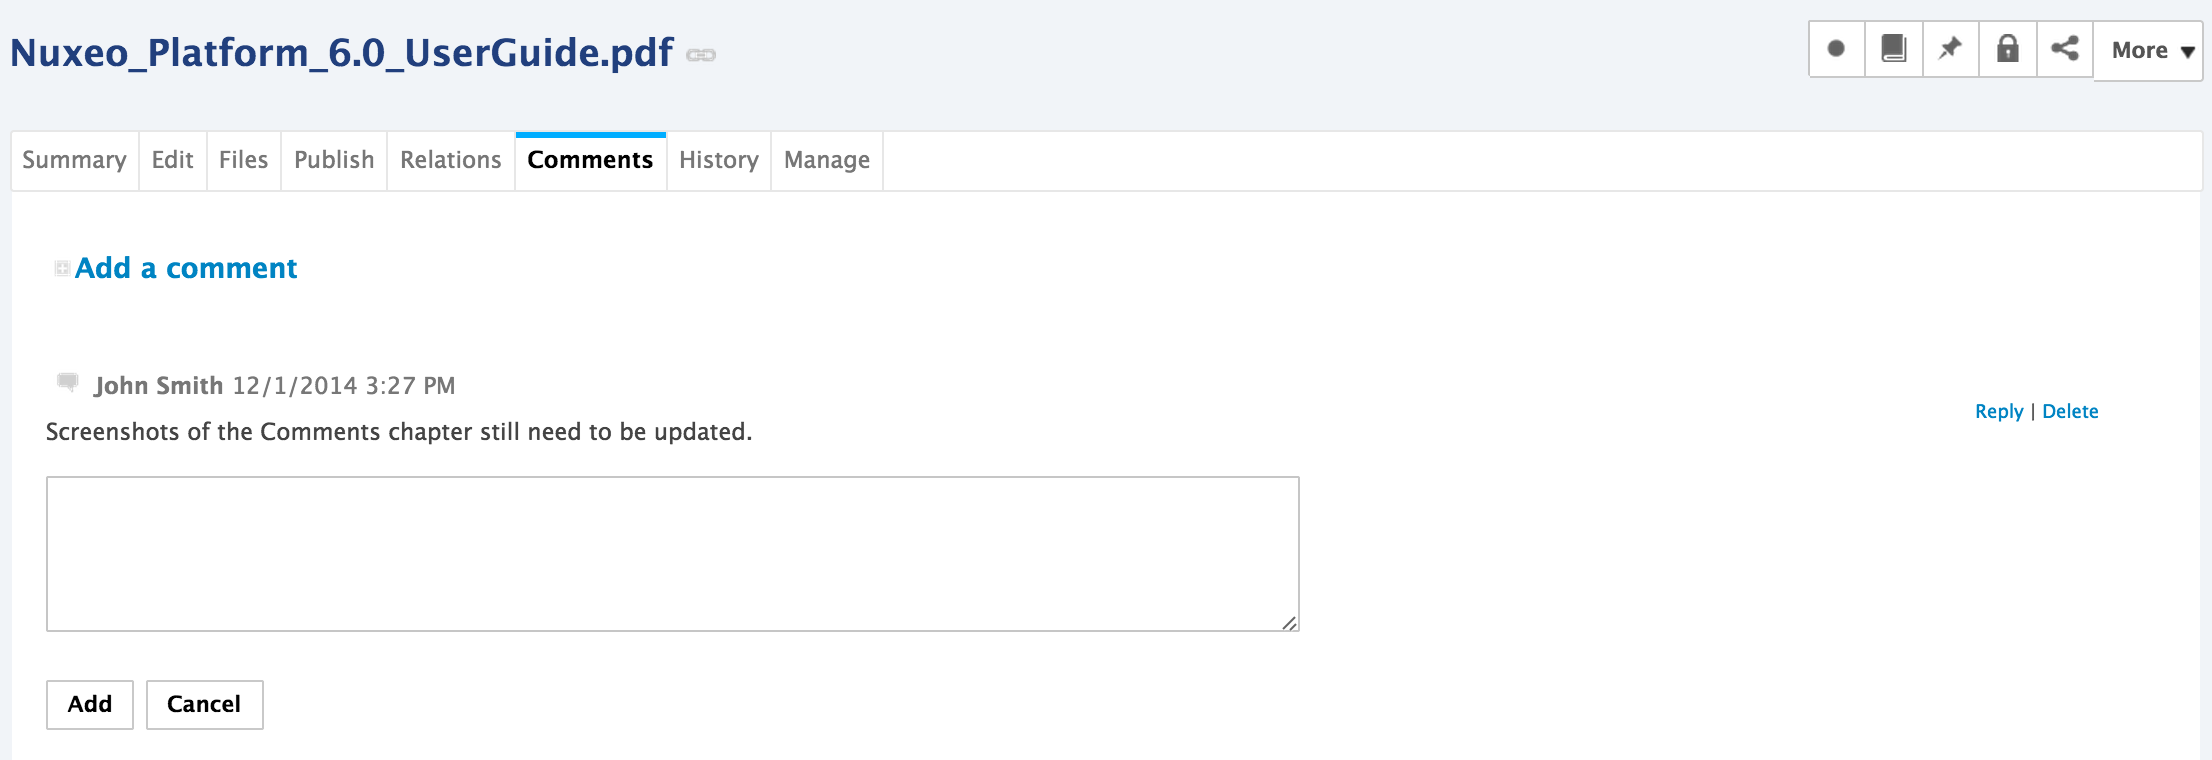Open the Edit tab
This screenshot has height=760, width=2212.
click(172, 160)
